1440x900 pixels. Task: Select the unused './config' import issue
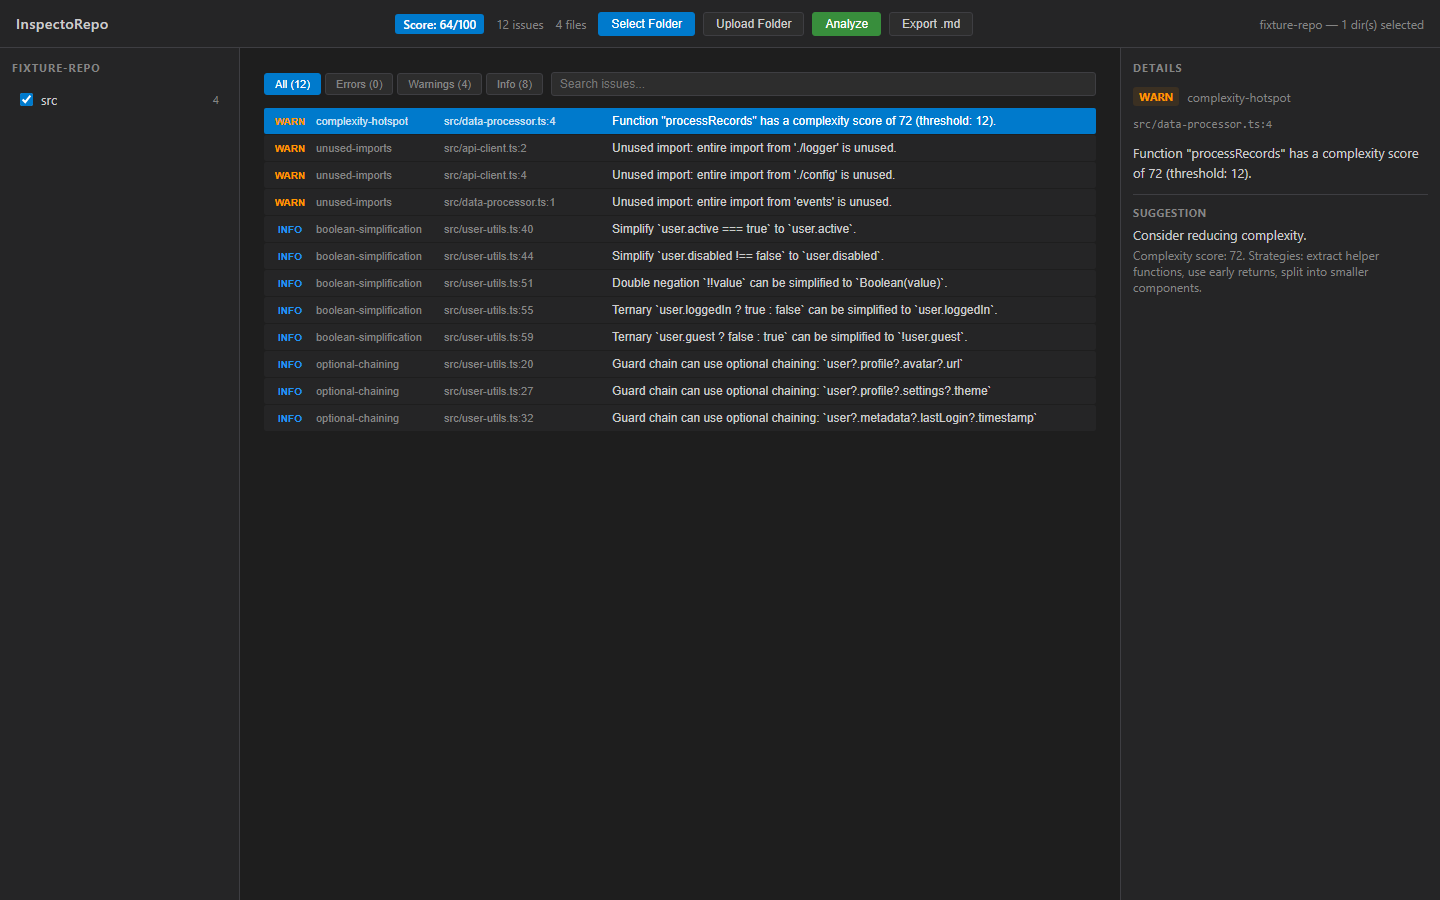(680, 175)
